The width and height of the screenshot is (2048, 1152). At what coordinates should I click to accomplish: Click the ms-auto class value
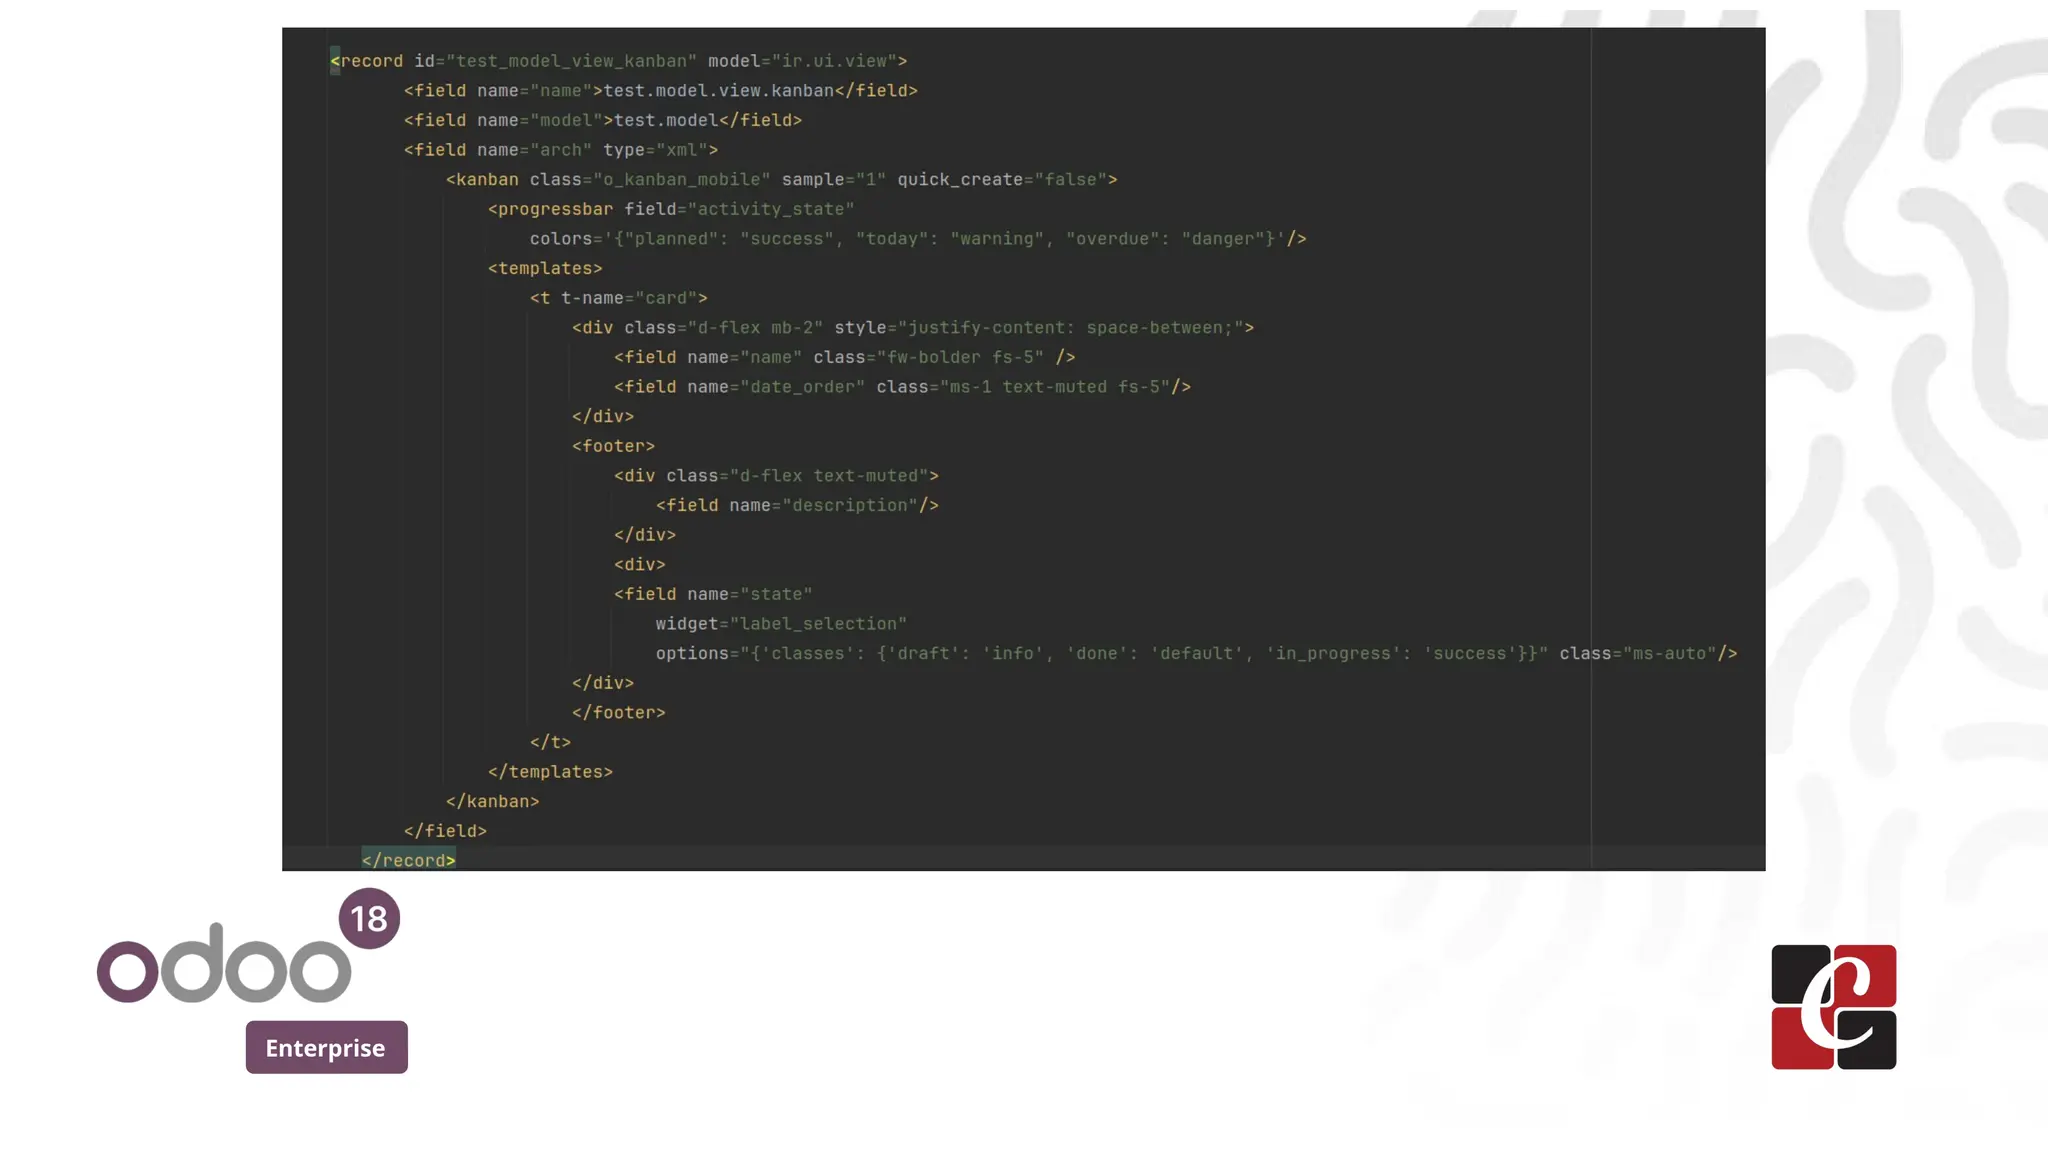point(1669,654)
